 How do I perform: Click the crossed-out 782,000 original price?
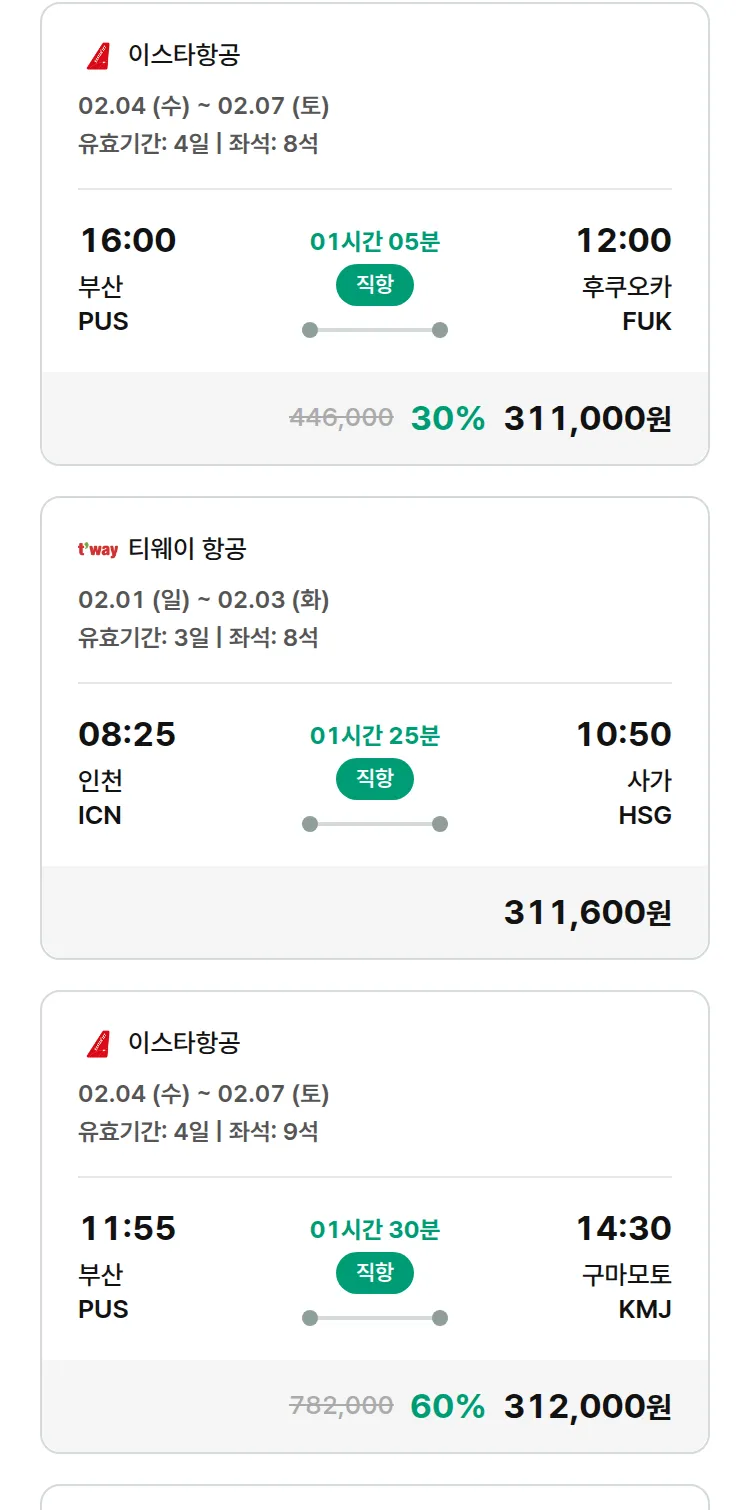click(x=341, y=1406)
